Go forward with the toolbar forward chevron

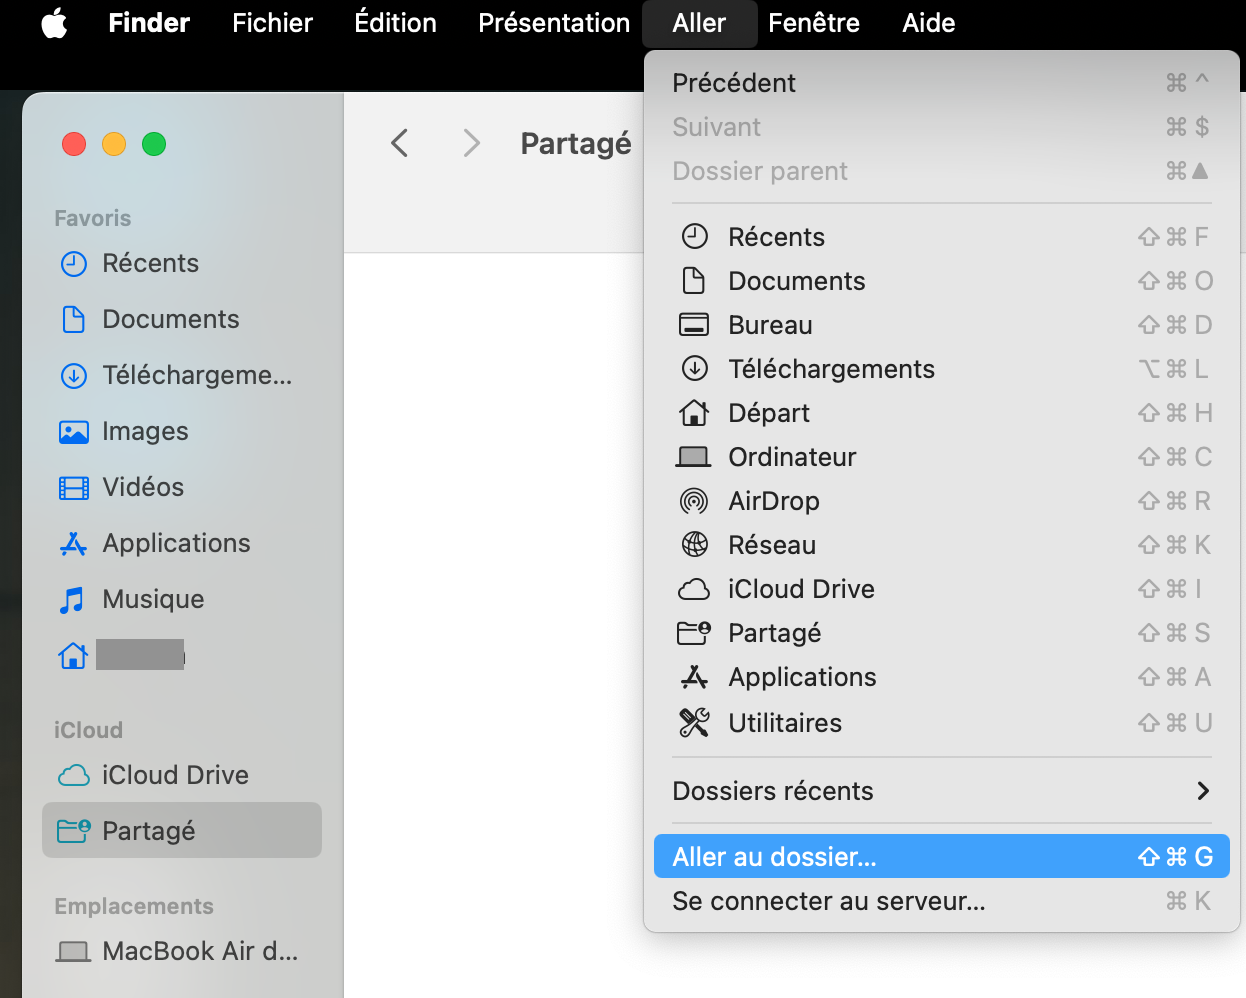point(472,143)
